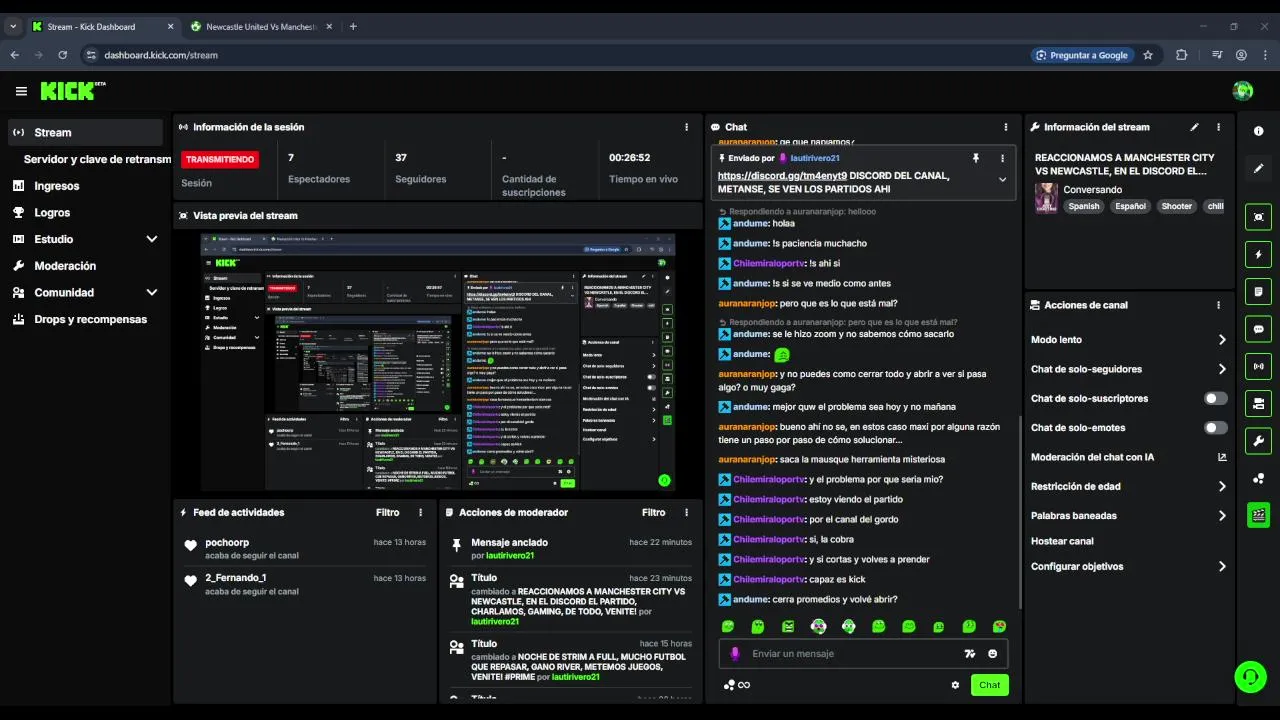Open Palabras baneadas options arrow
Viewport: 1280px width, 720px height.
(1222, 516)
